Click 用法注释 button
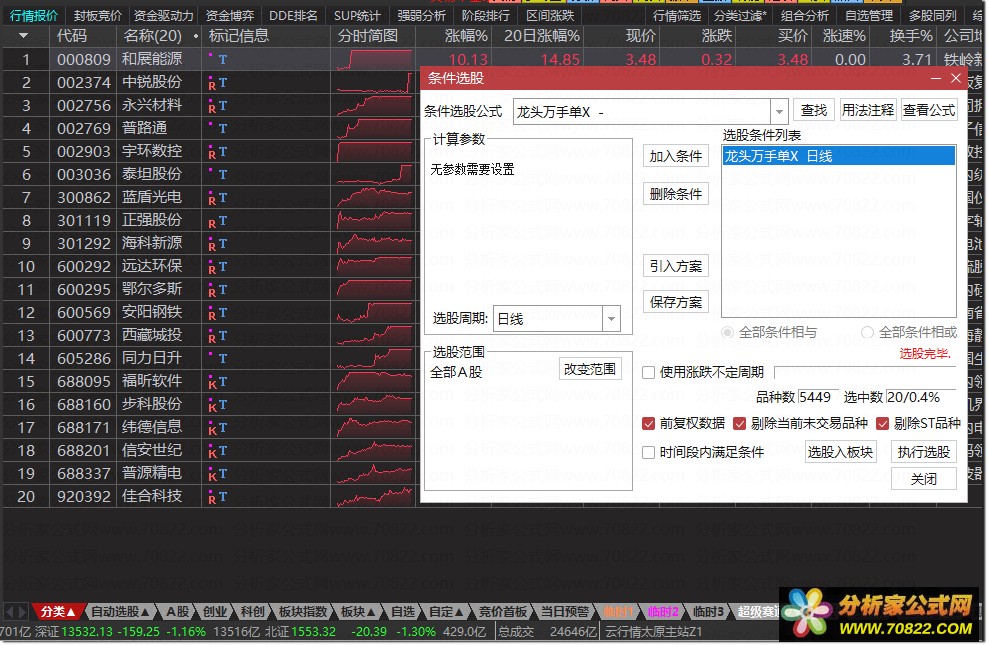Image resolution: width=989 pixels, height=645 pixels. [x=868, y=110]
